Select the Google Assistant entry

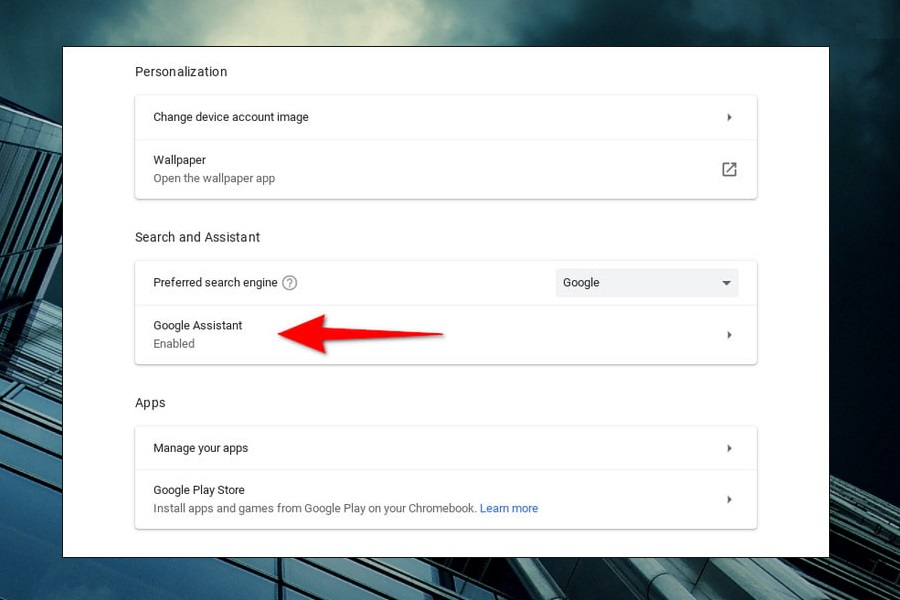coord(197,325)
